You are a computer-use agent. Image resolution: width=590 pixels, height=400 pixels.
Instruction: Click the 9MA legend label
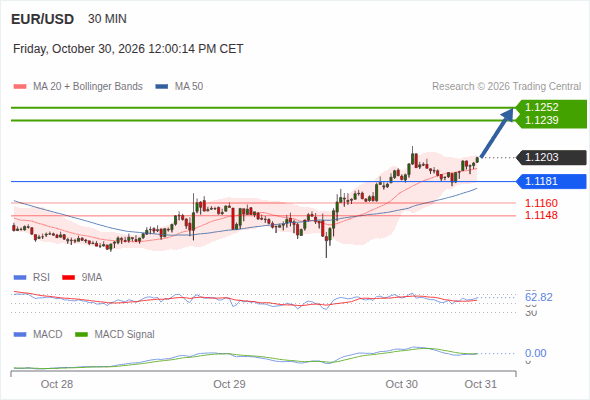click(92, 278)
